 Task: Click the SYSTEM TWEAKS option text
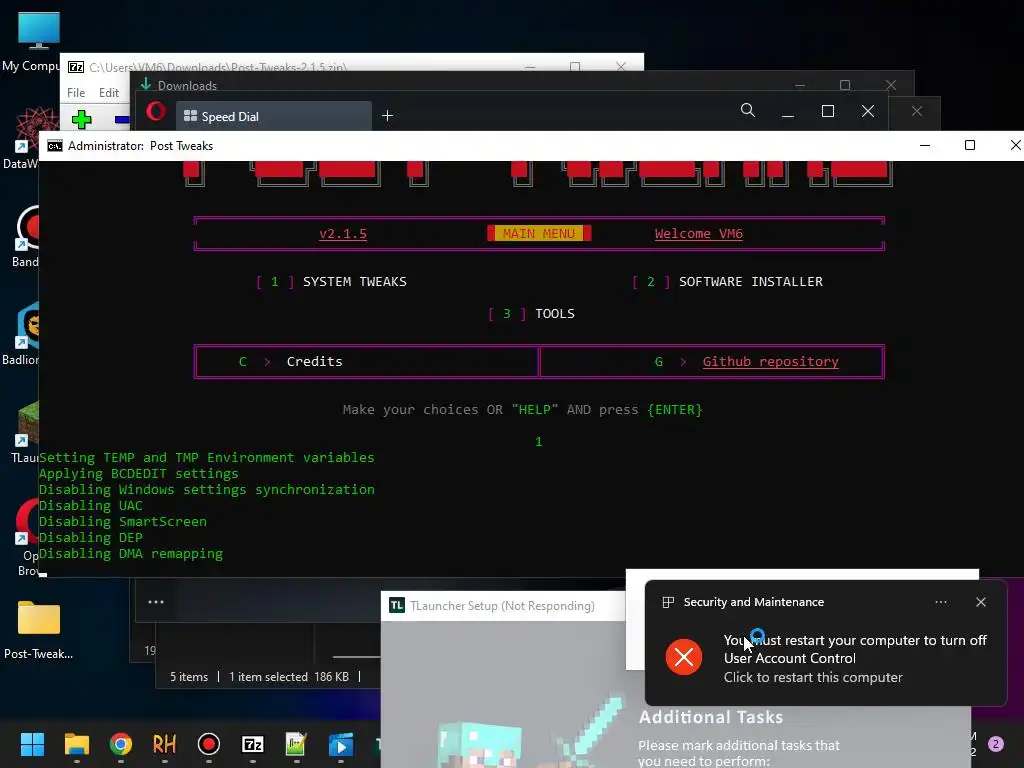click(355, 281)
